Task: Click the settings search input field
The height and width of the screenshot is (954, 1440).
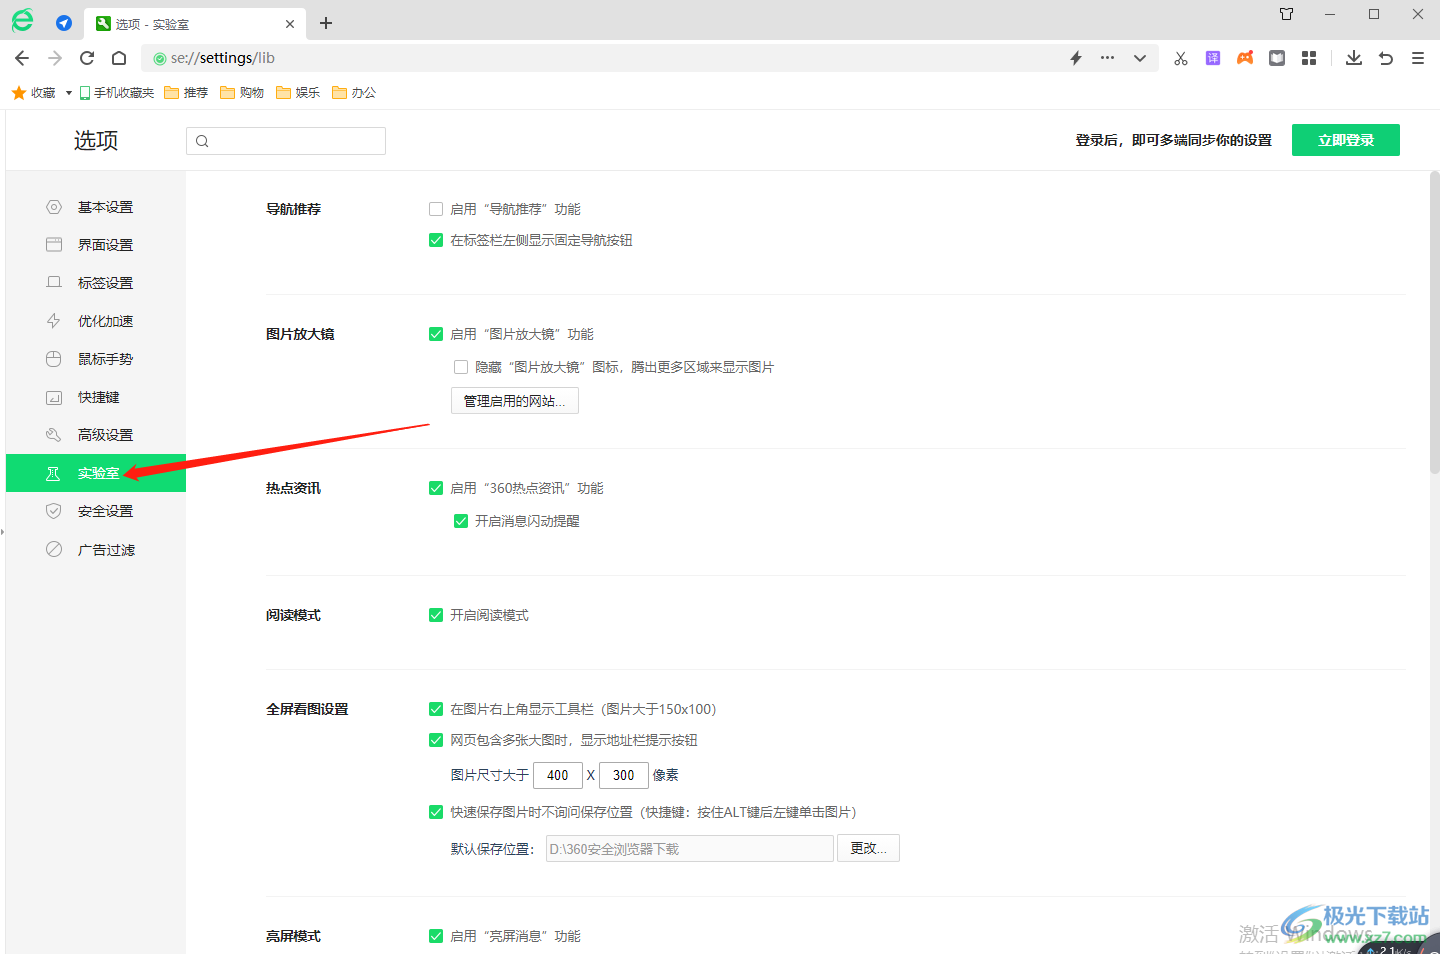Action: [286, 141]
